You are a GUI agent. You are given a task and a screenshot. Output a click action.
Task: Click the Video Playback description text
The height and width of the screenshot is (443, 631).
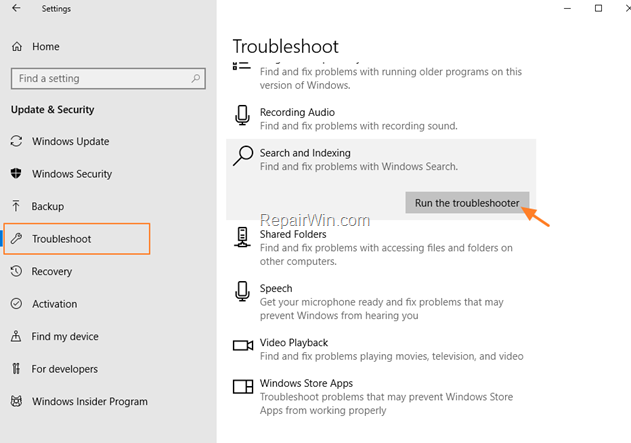click(x=392, y=356)
